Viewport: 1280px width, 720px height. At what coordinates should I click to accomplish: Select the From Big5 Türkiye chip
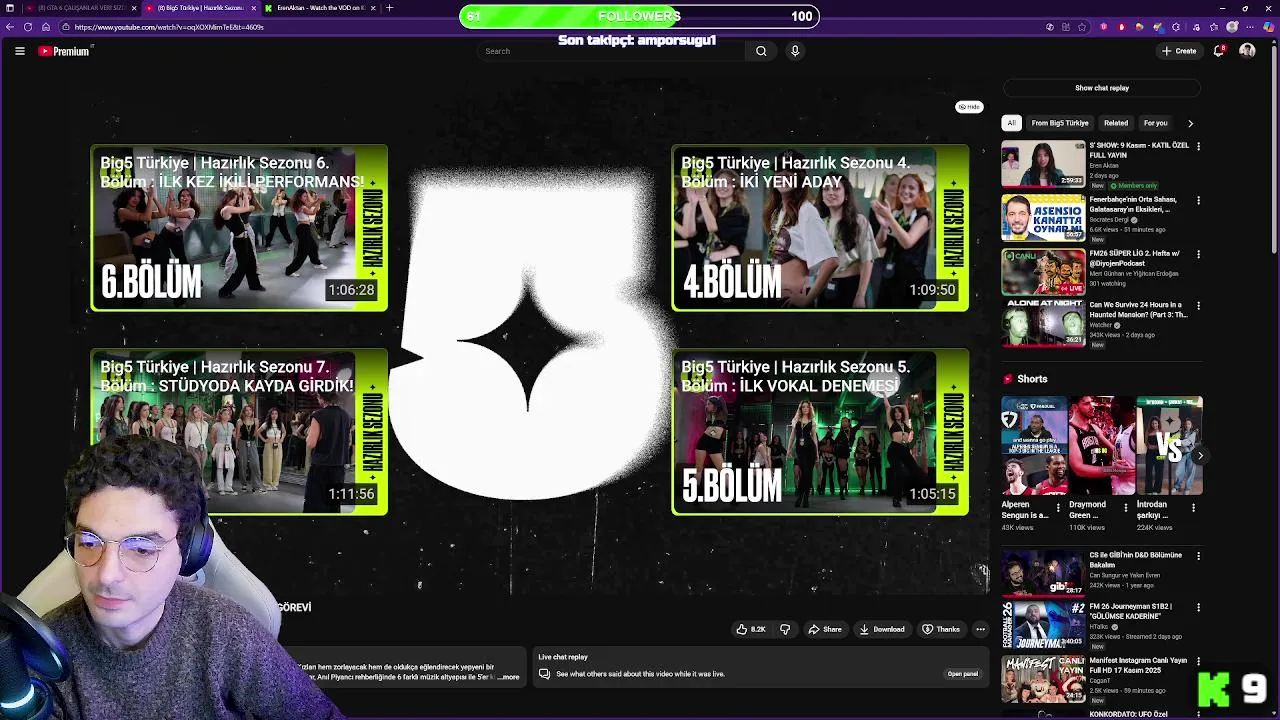pos(1060,123)
